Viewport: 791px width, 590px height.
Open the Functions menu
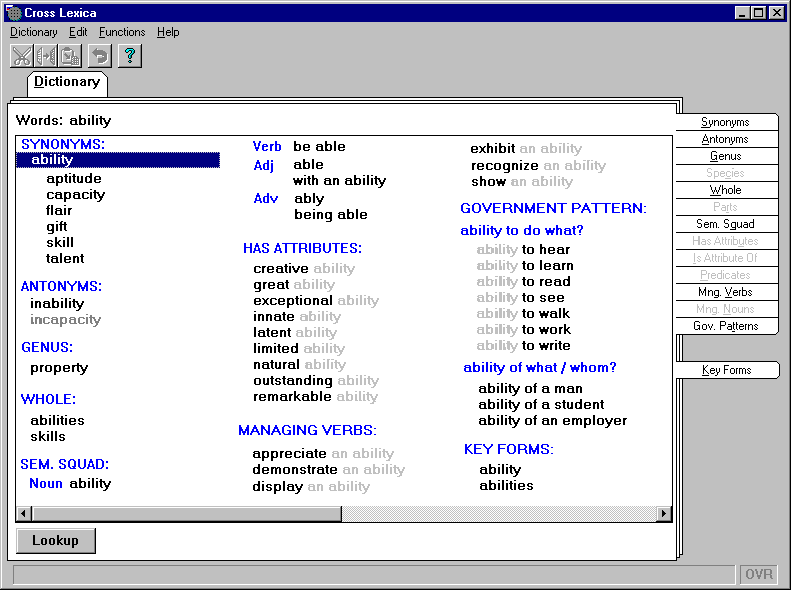click(122, 32)
